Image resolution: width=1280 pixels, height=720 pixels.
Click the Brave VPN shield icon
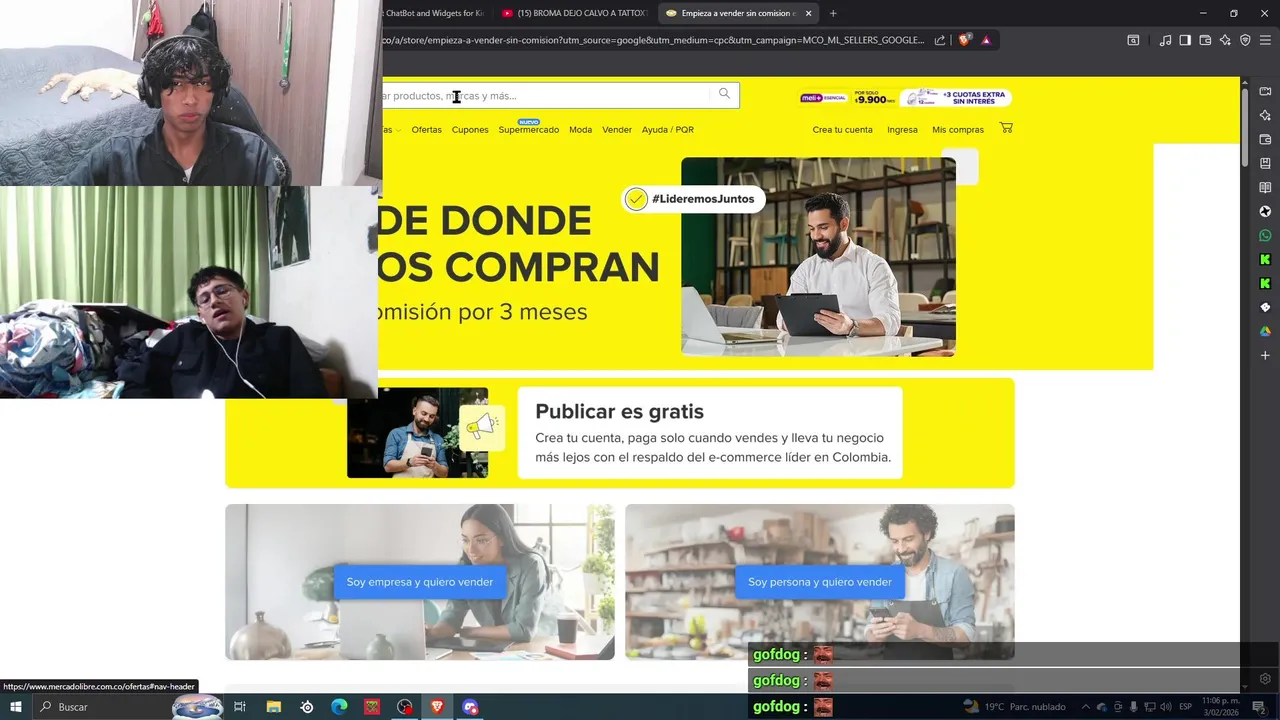(1245, 40)
